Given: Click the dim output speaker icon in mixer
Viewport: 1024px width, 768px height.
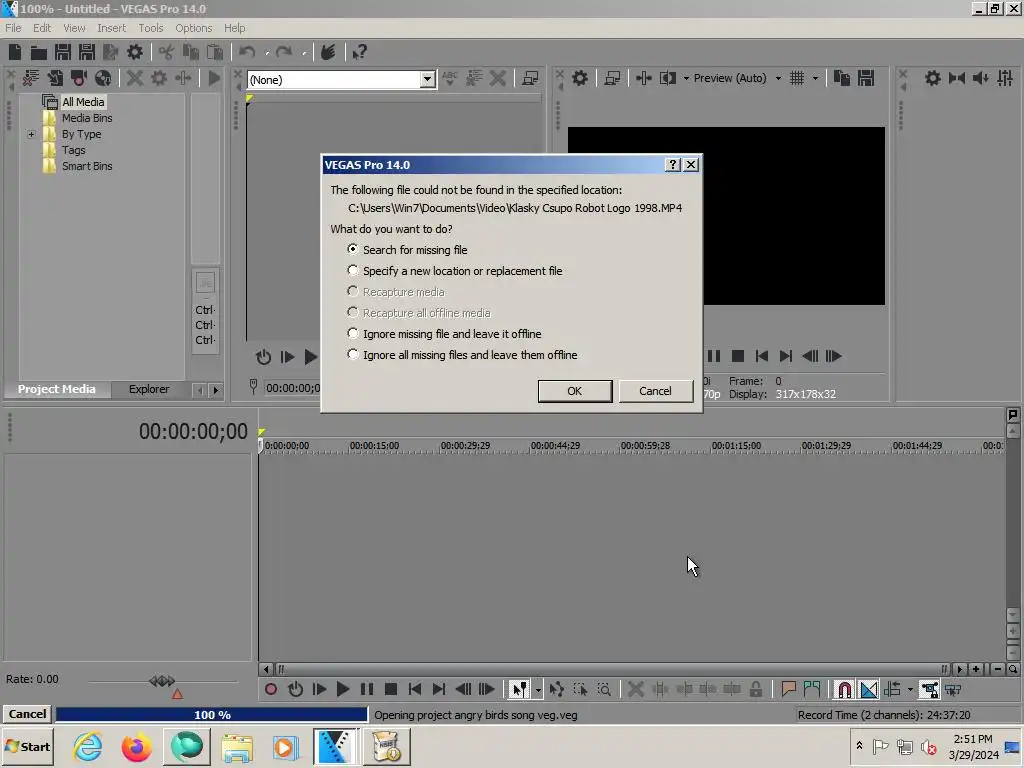Looking at the screenshot, I should [981, 78].
